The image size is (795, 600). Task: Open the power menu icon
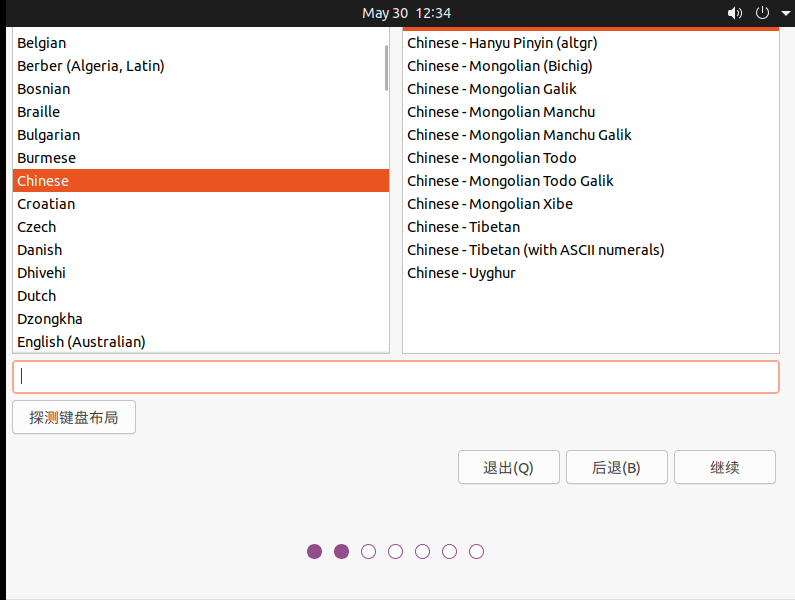(x=762, y=13)
